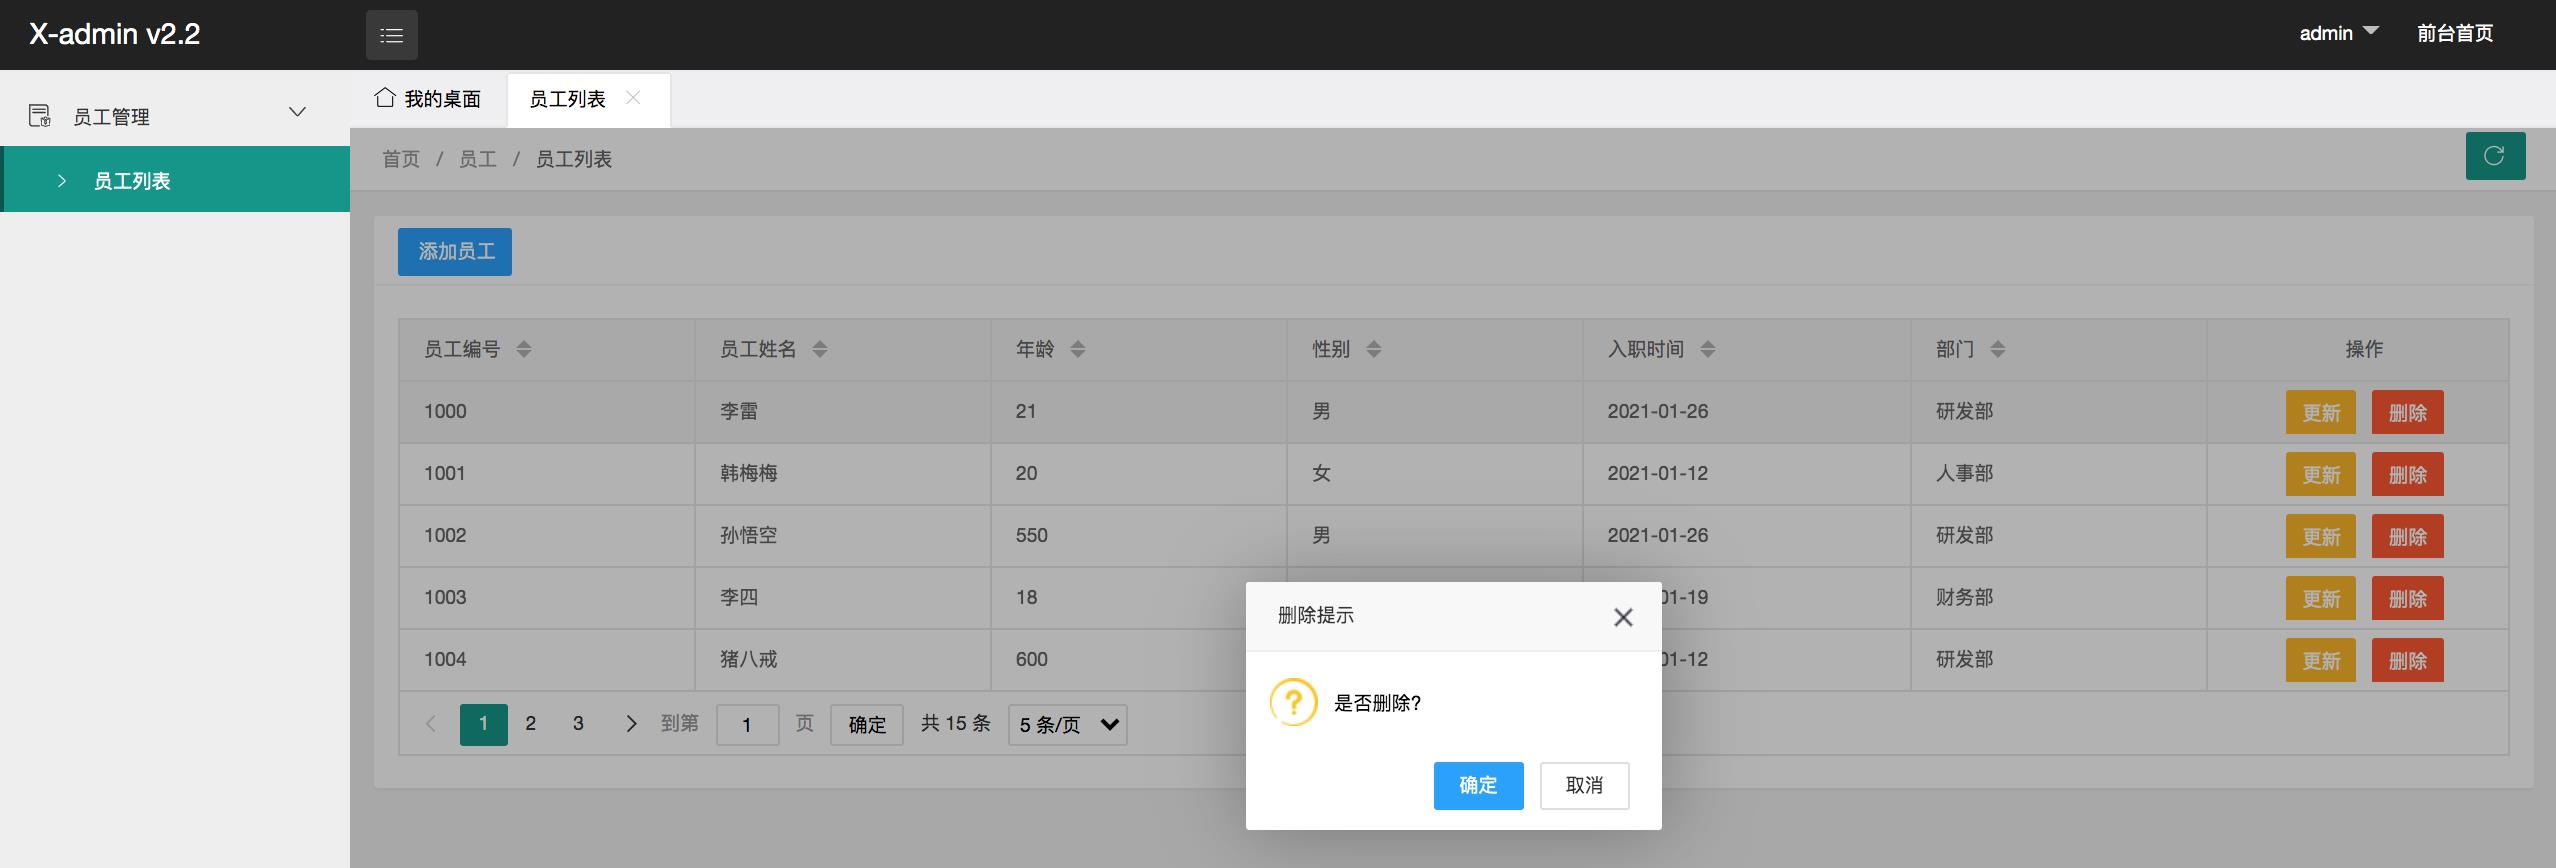Click 更新 for employee 1003
Image resolution: width=2556 pixels, height=868 pixels.
pos(2321,598)
